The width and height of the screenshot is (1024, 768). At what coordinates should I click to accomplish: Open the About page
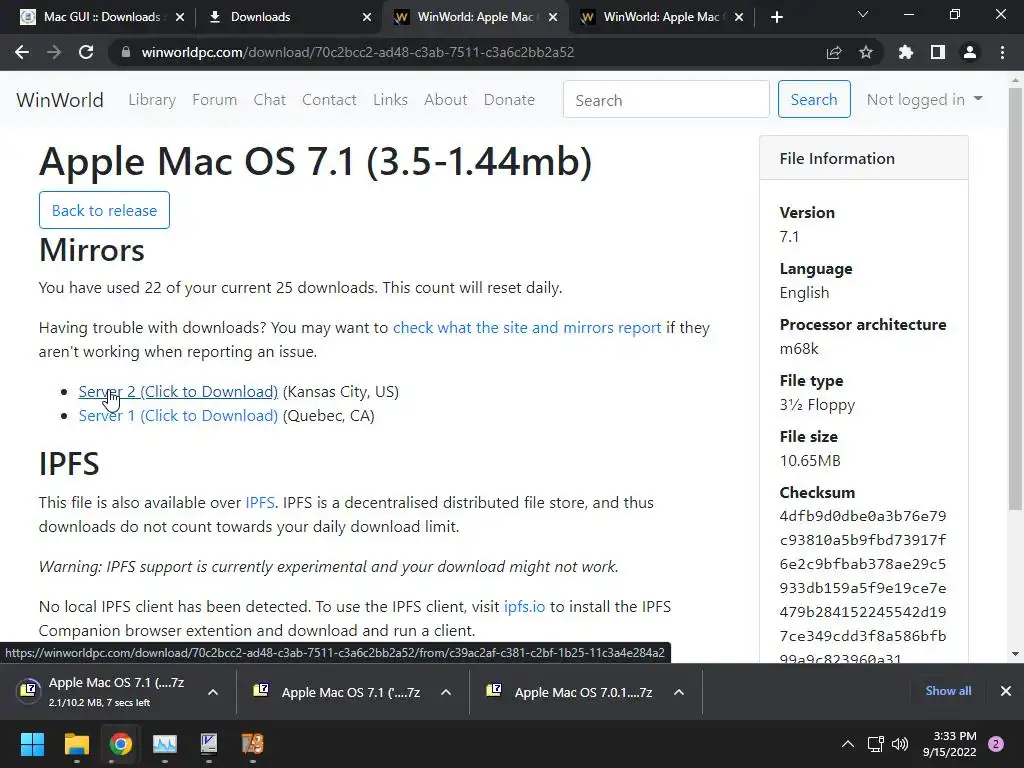(446, 100)
